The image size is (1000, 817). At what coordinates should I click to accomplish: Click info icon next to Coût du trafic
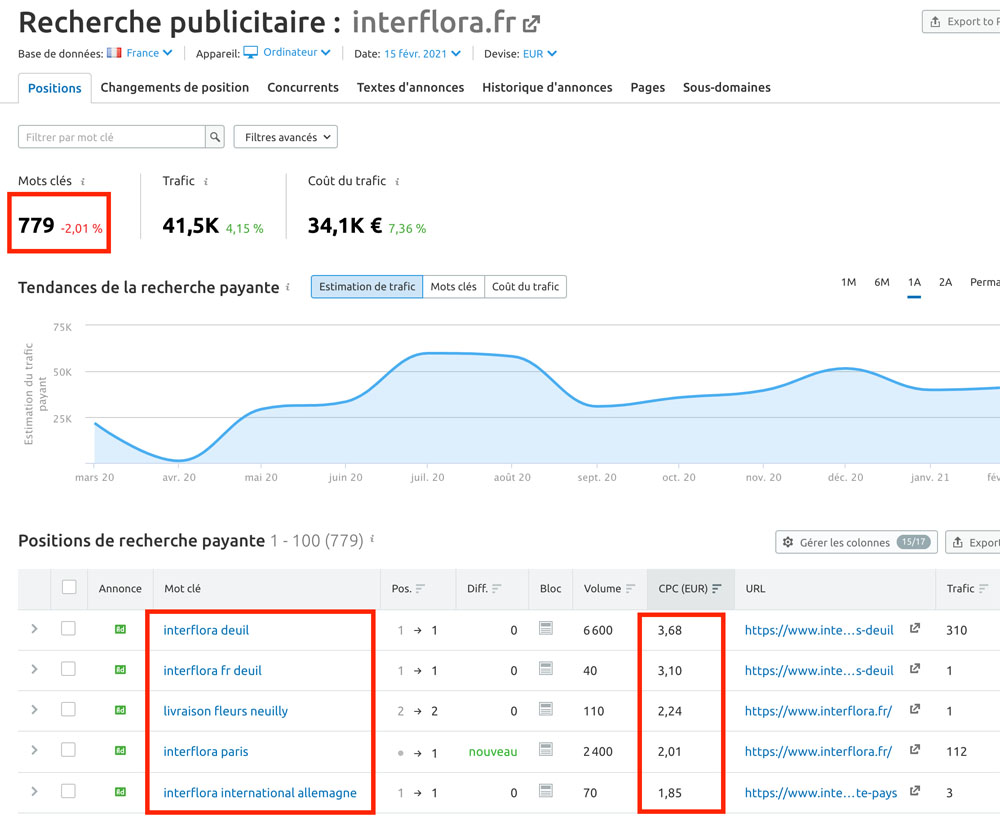pyautogui.click(x=397, y=182)
